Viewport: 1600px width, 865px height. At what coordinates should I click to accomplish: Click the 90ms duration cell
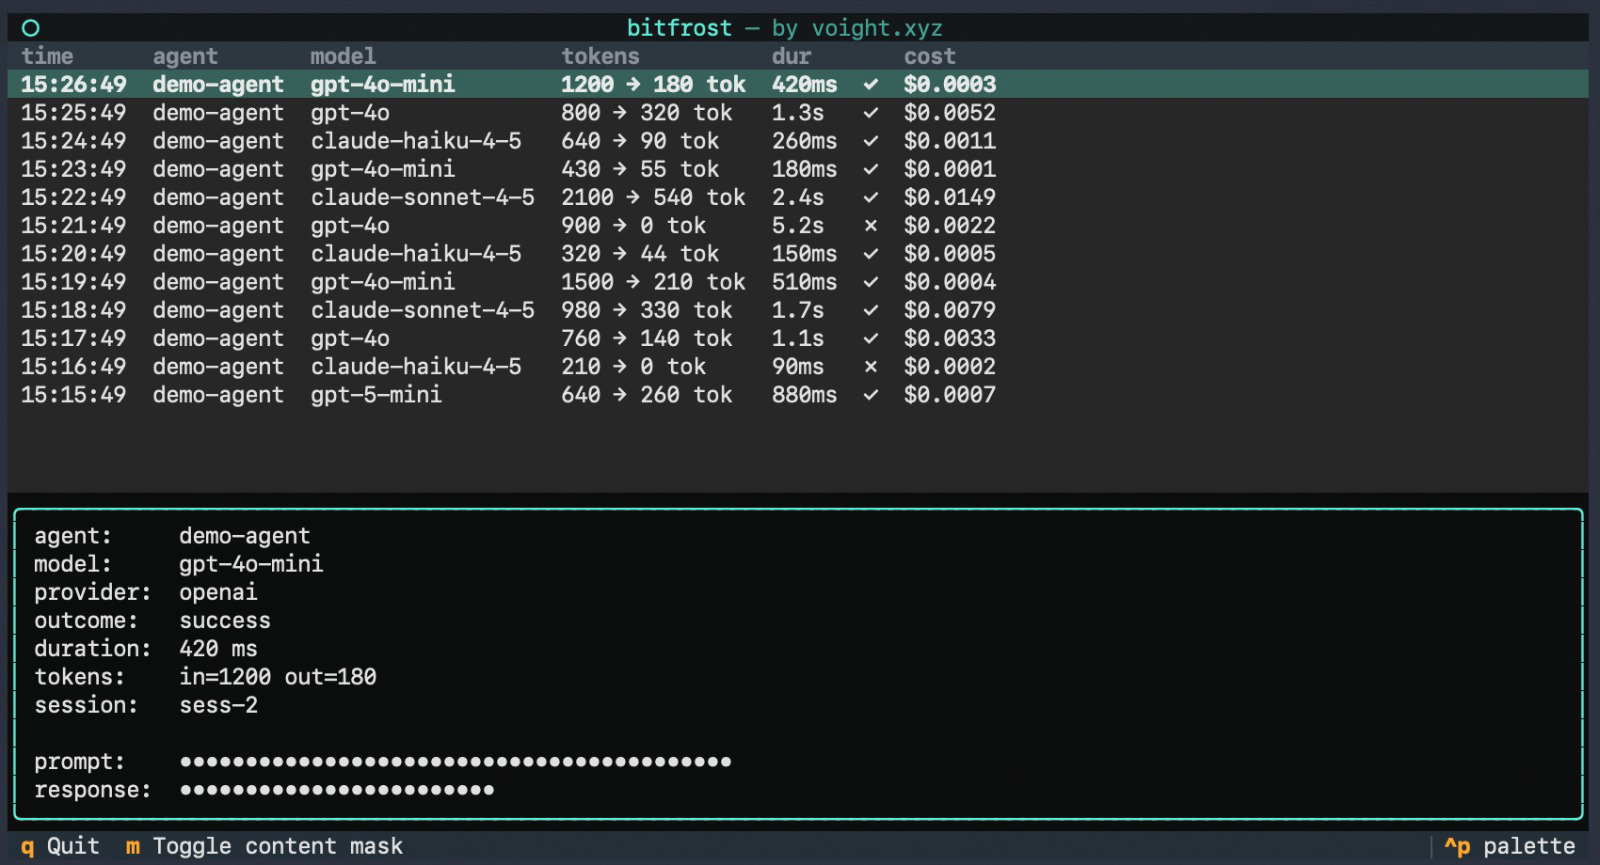(798, 367)
